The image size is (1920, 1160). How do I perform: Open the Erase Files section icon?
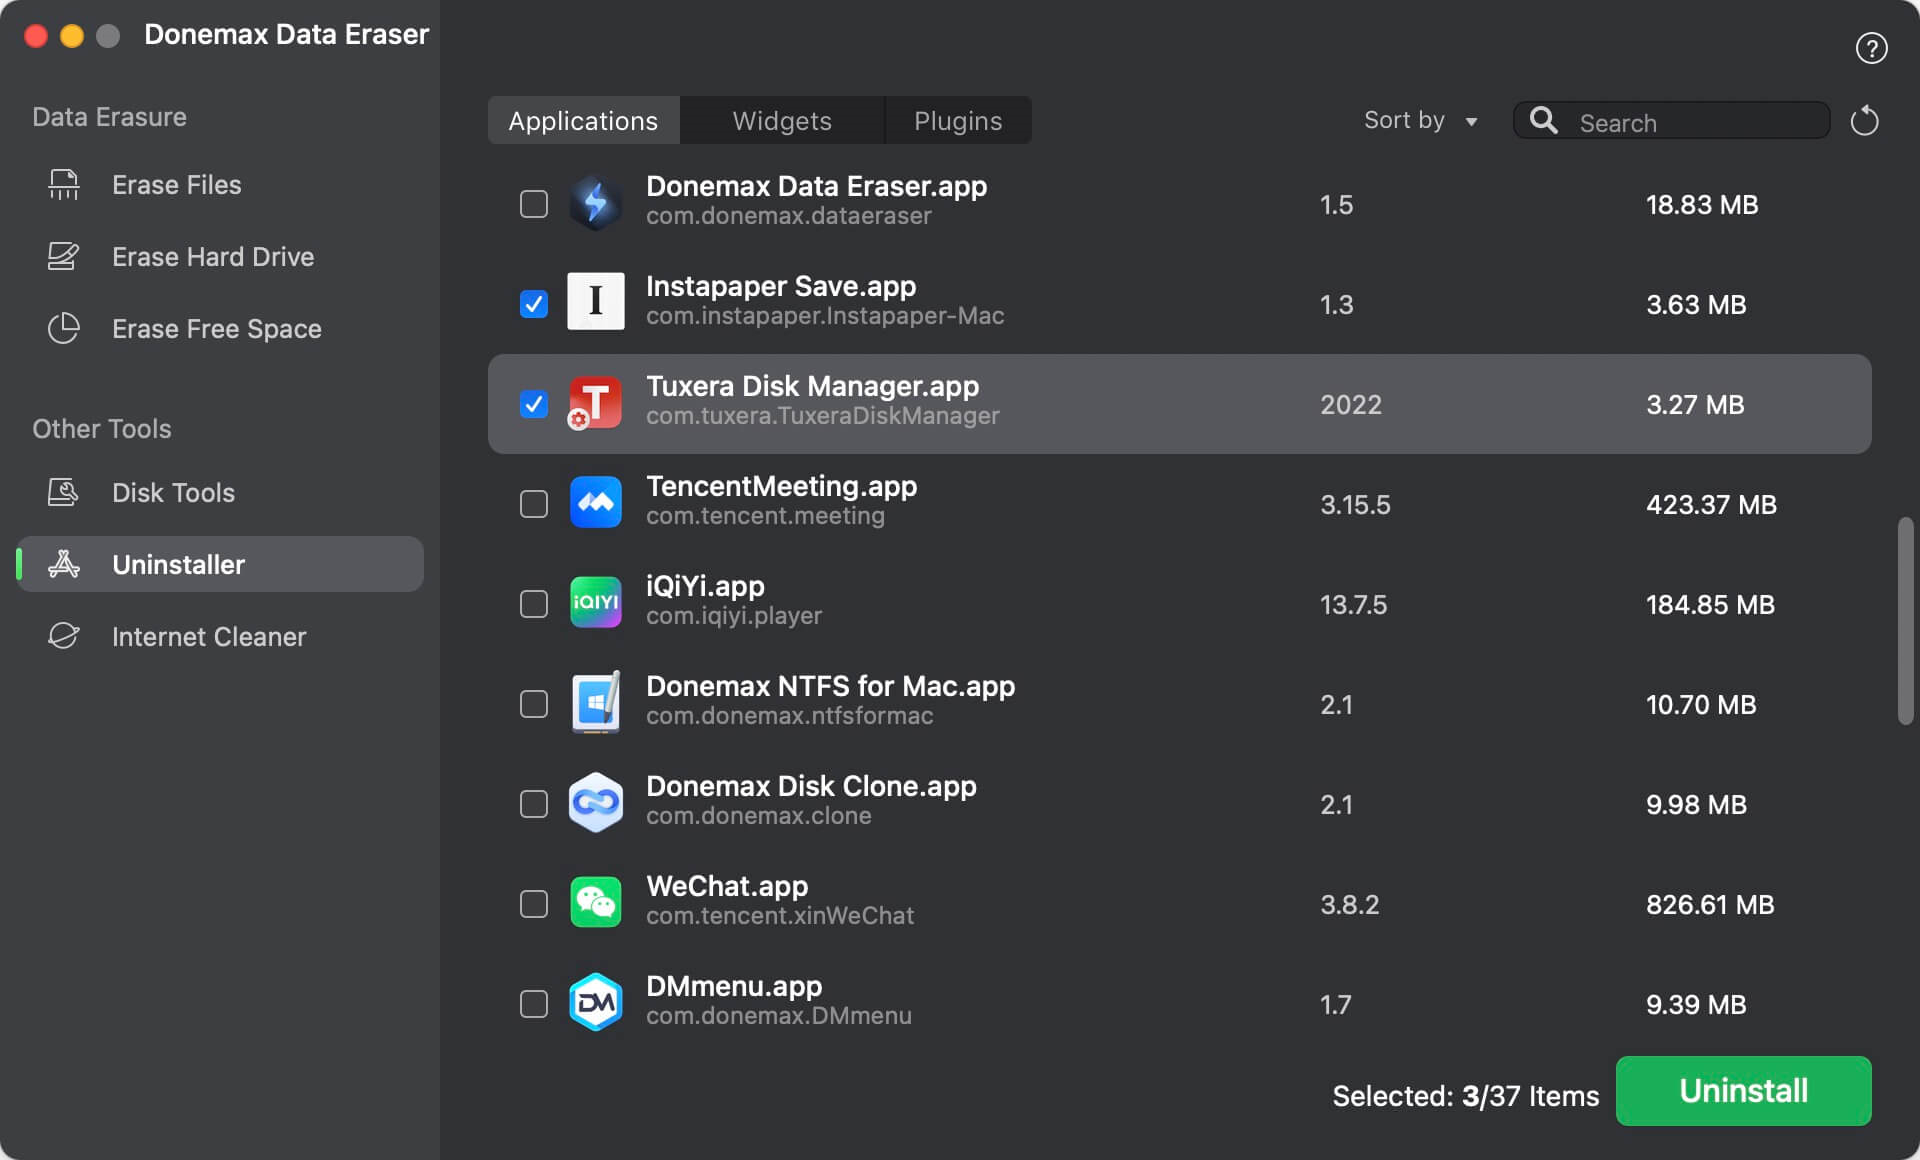pos(64,185)
